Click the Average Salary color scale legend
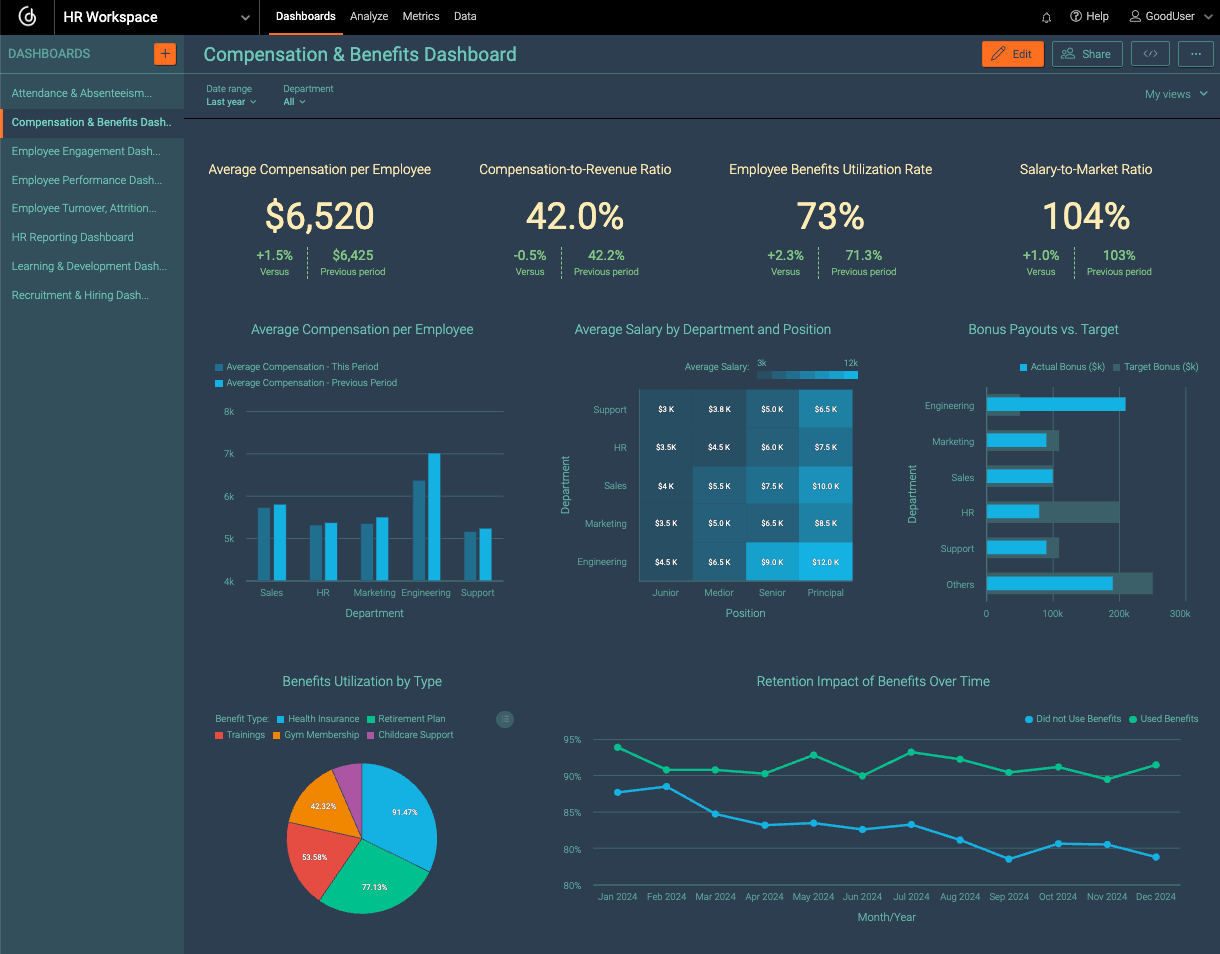1220x954 pixels. 807,374
